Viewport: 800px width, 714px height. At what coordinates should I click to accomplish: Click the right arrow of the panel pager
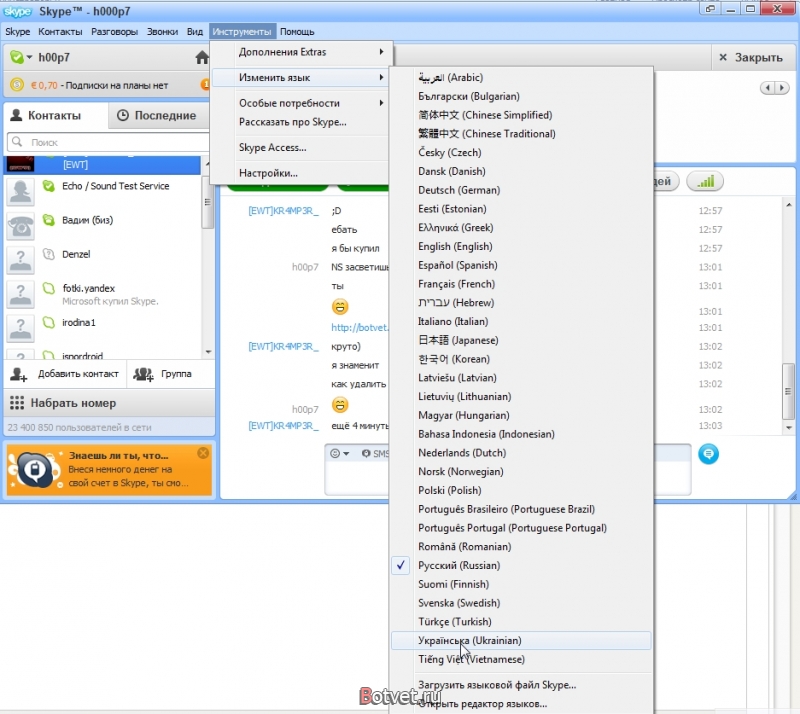click(781, 88)
